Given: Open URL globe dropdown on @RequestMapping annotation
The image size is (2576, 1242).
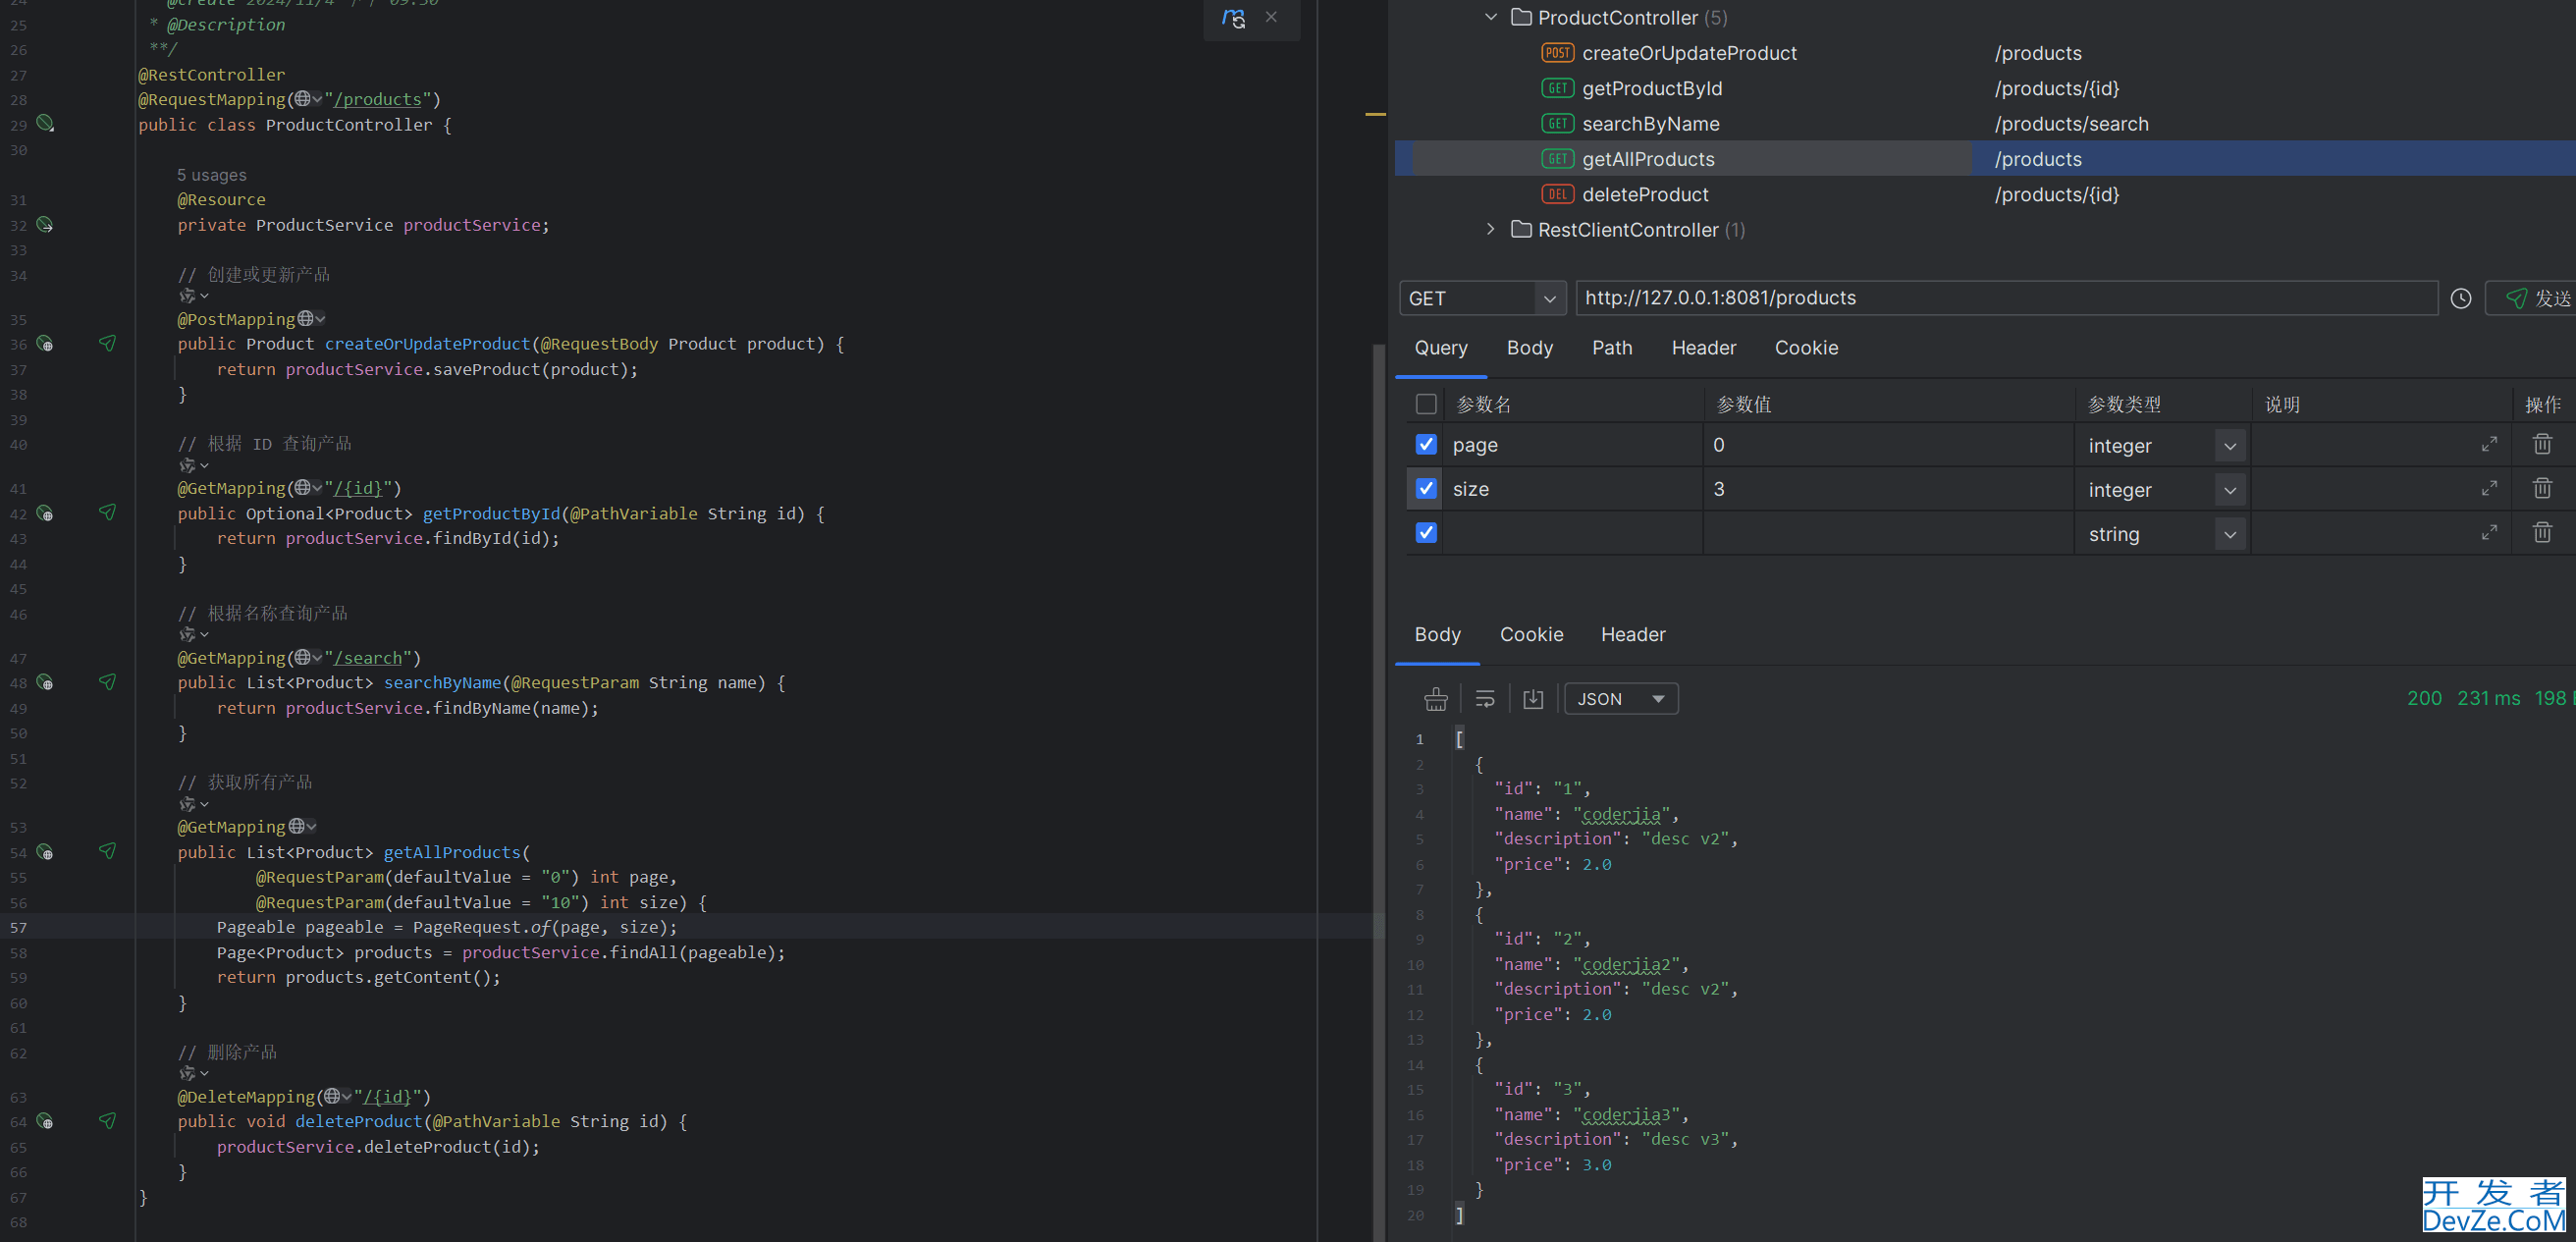Looking at the screenshot, I should click(x=308, y=99).
